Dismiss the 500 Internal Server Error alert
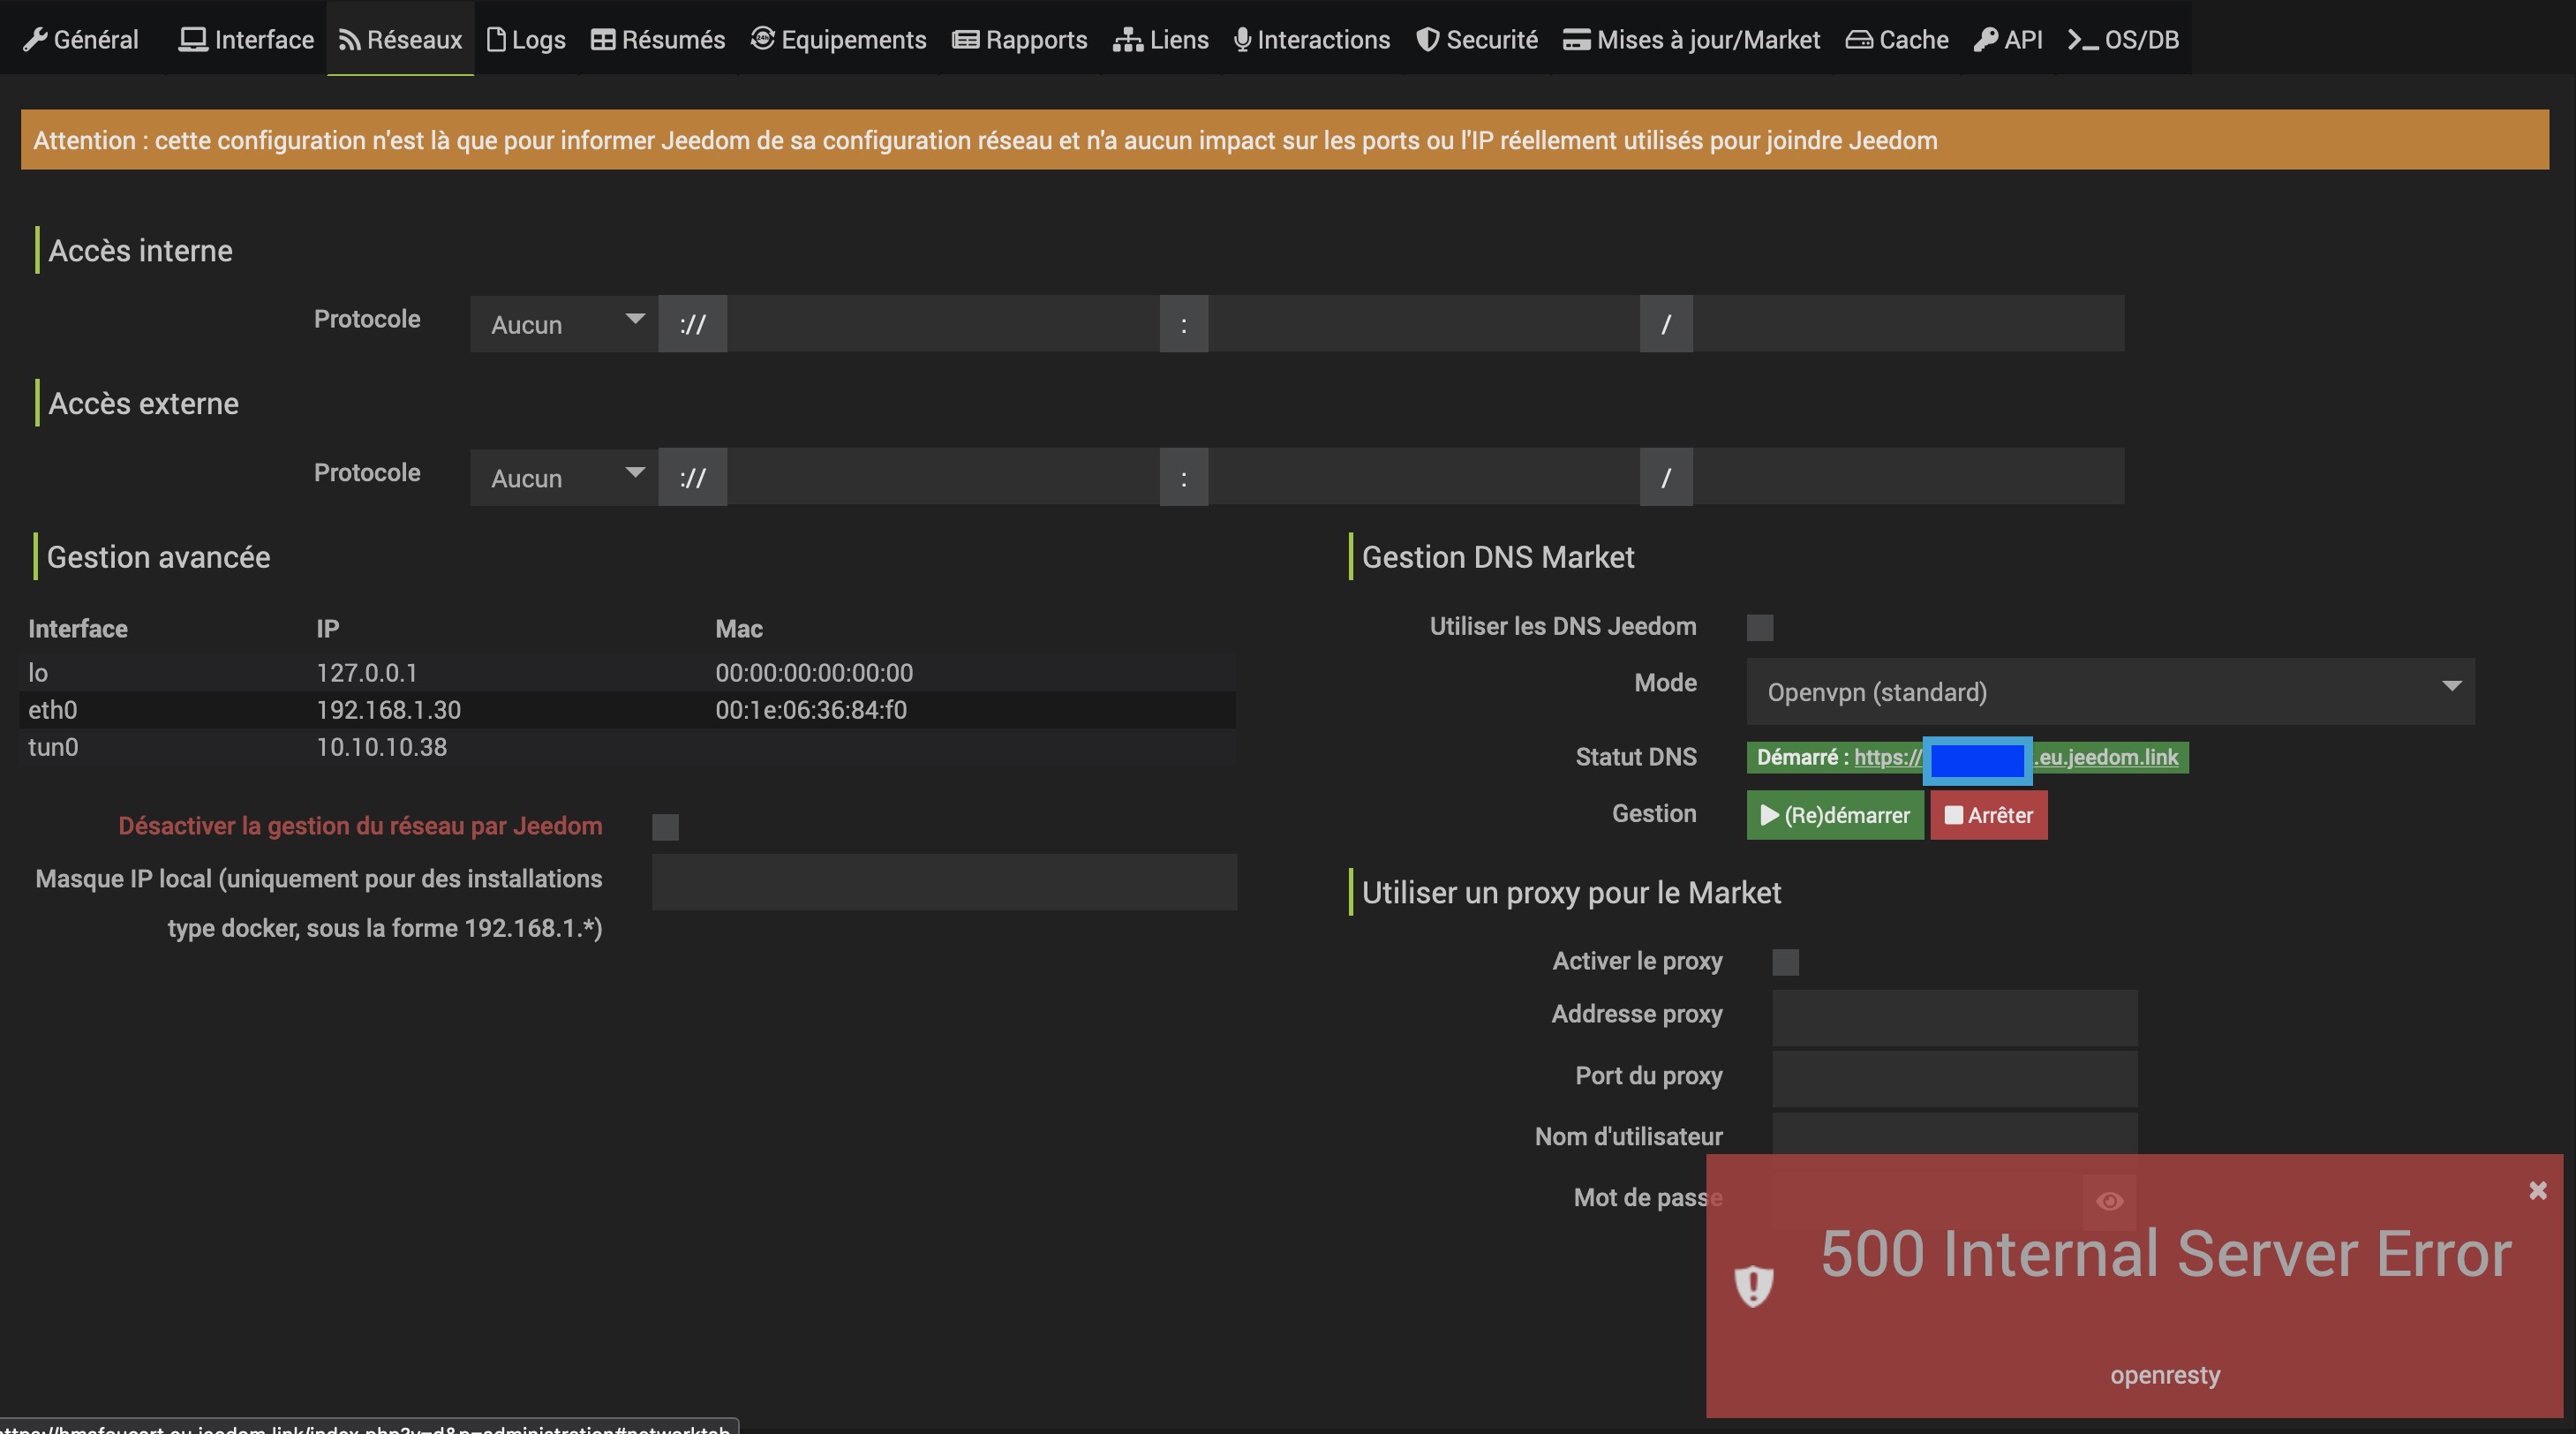This screenshot has width=2576, height=1434. [x=2537, y=1190]
